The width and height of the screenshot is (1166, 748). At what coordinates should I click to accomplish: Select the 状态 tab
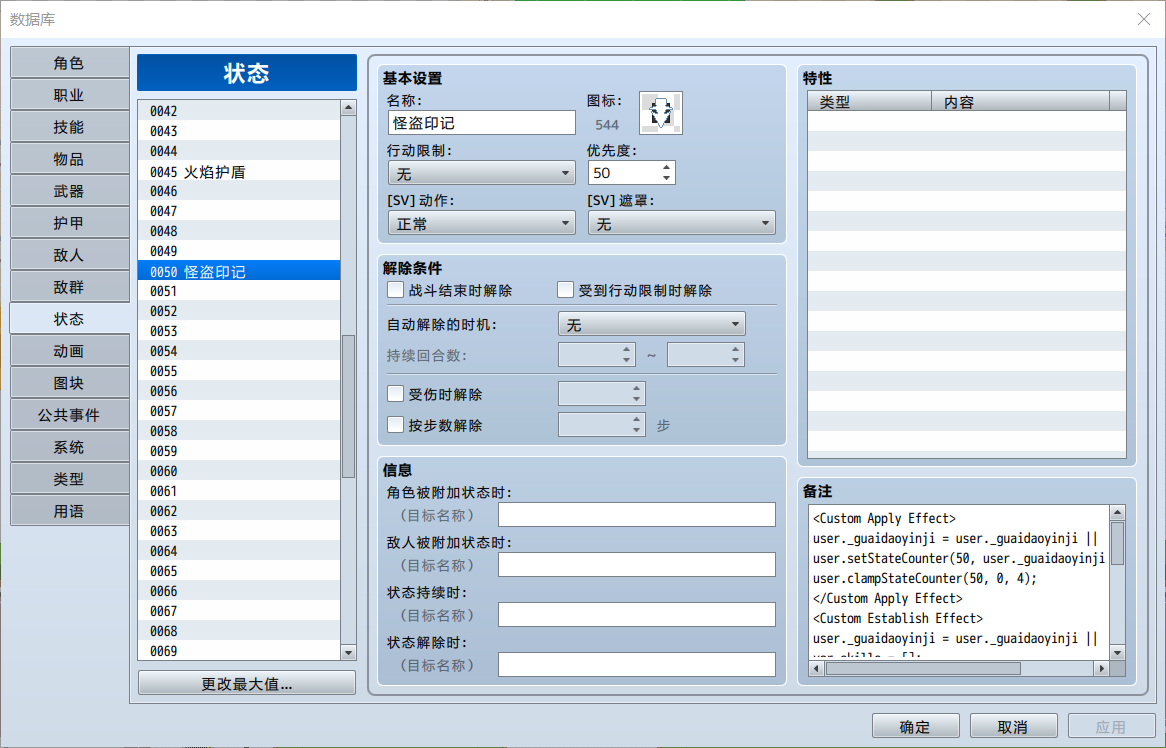(69, 319)
